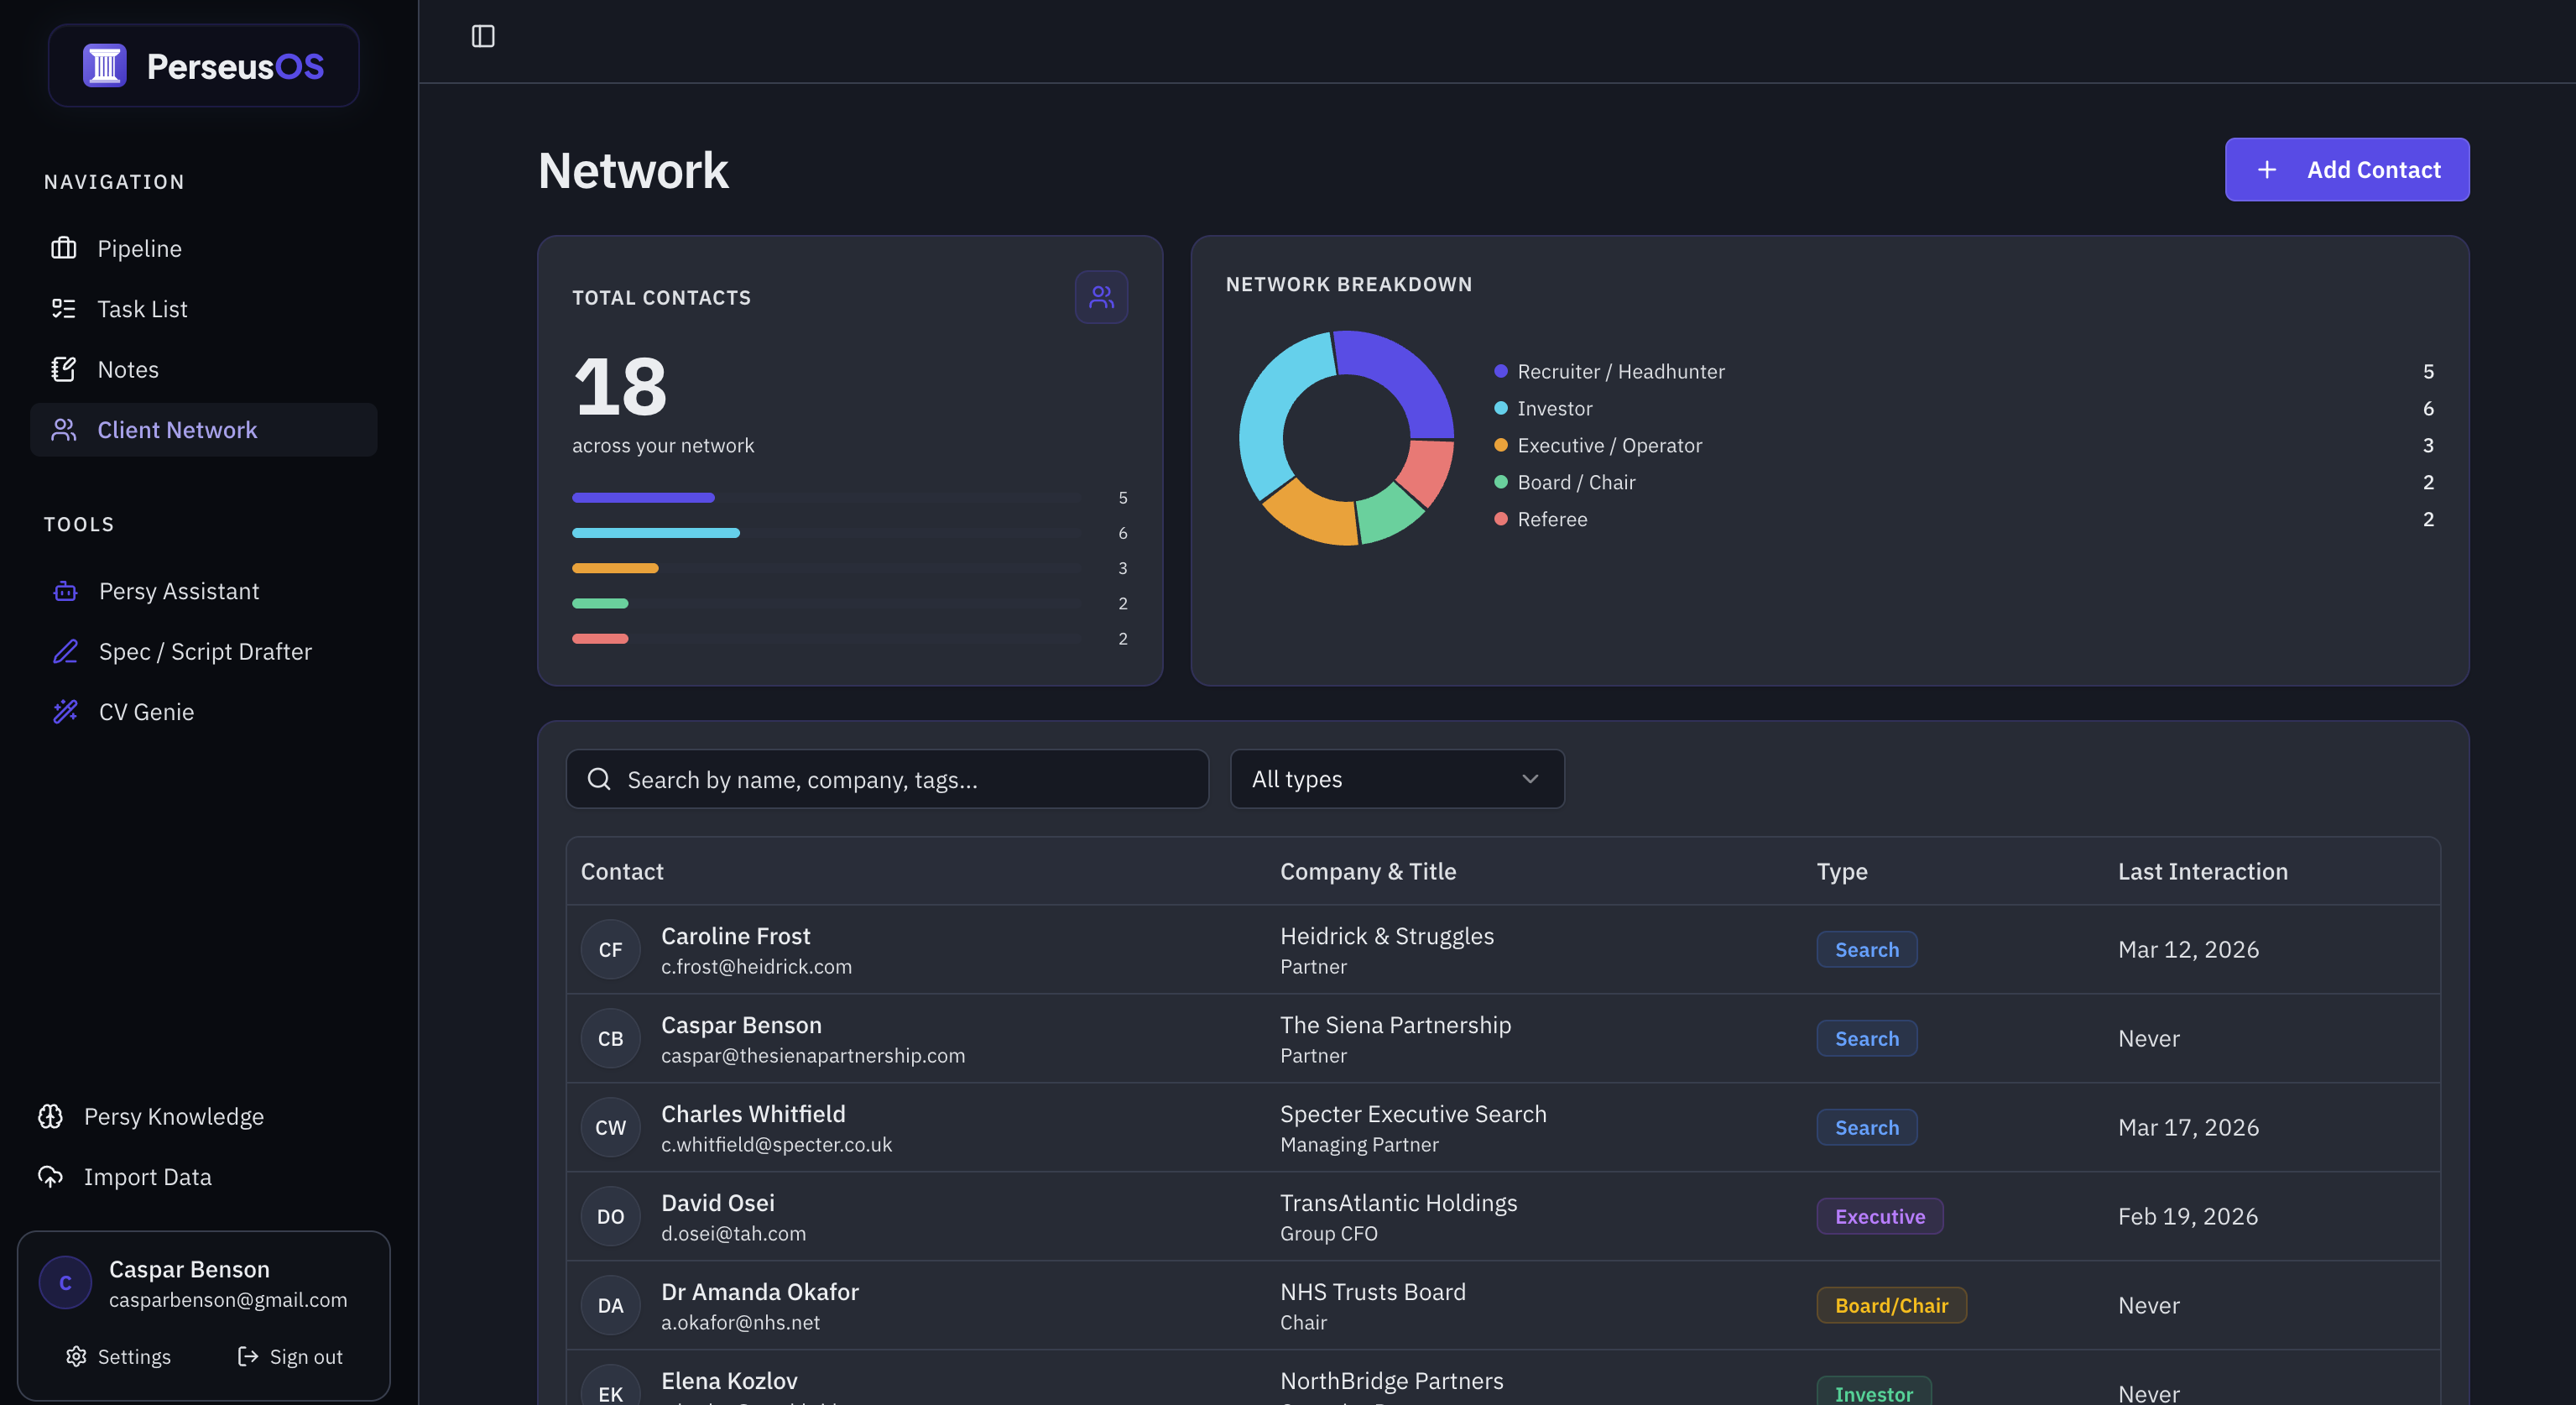This screenshot has width=2576, height=1405.
Task: Click TransAtlantic Holdings company text
Action: pos(1398,1203)
